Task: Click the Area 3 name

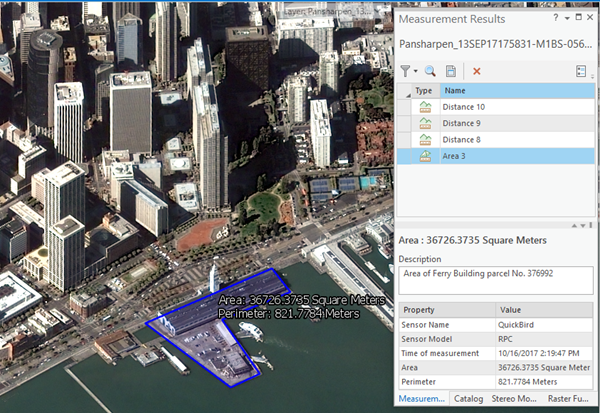Action: (x=454, y=156)
